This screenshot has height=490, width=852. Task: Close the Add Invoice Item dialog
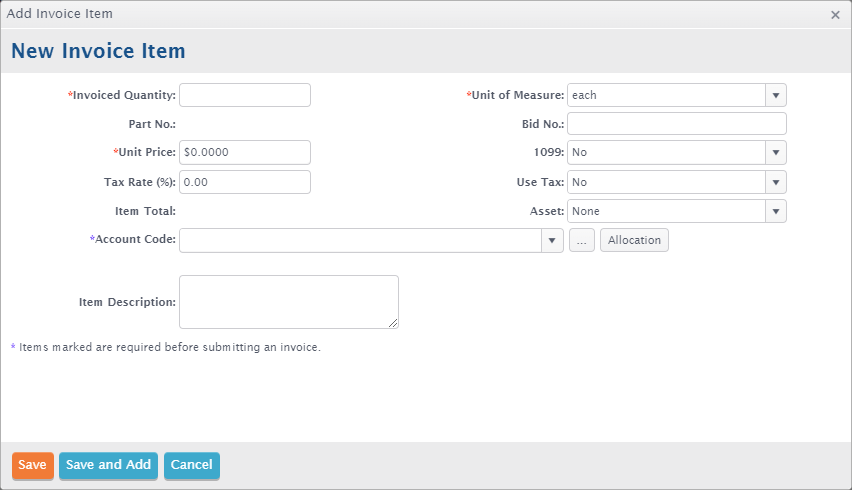click(835, 15)
